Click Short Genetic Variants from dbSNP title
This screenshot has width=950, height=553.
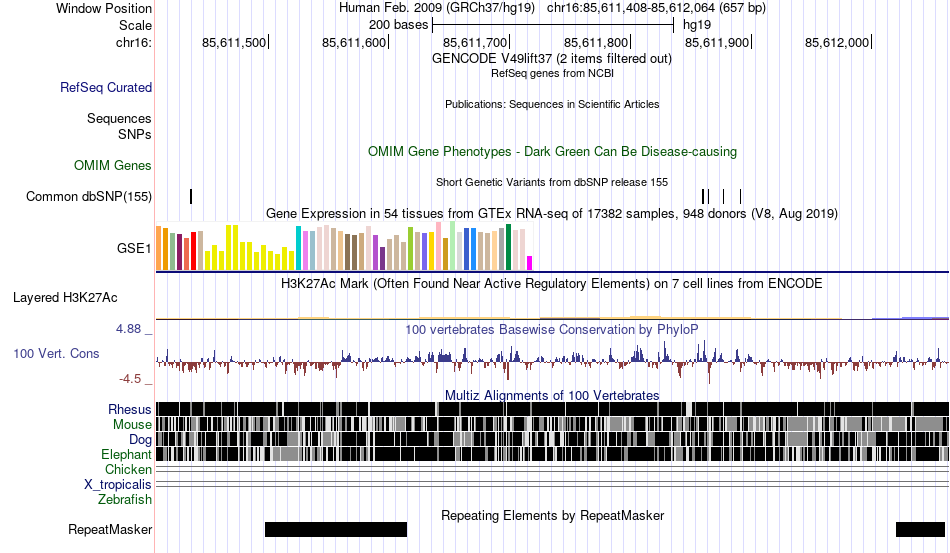pos(552,182)
